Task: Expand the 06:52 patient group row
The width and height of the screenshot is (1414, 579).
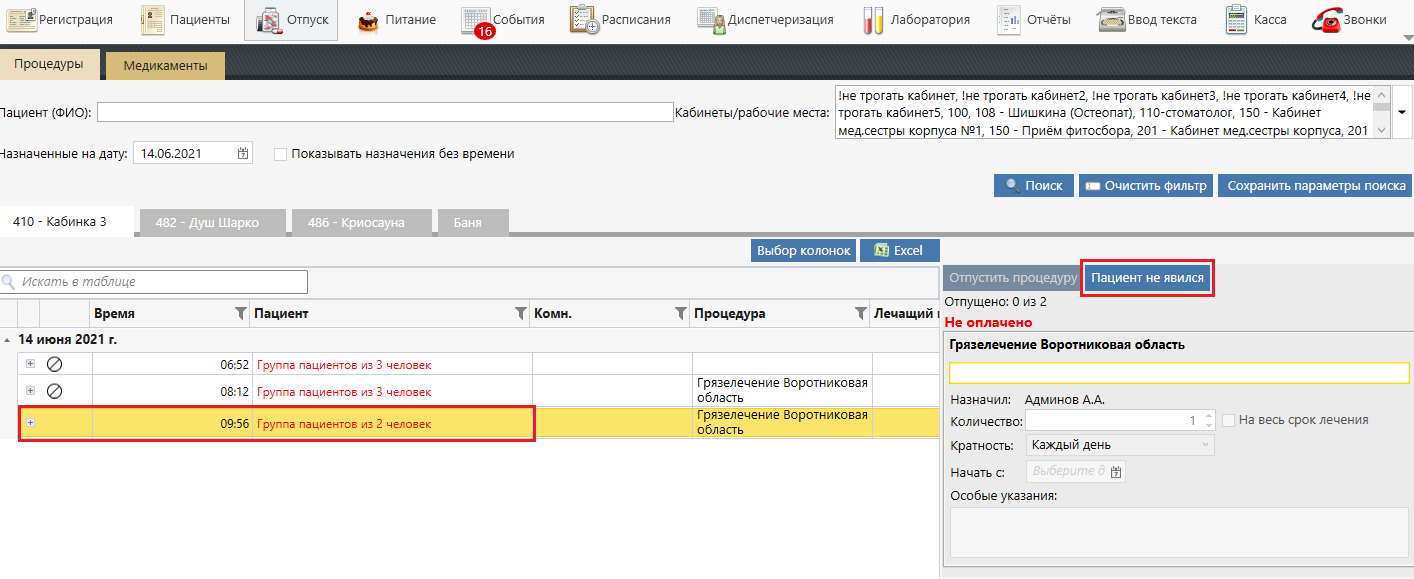Action: tap(30, 364)
